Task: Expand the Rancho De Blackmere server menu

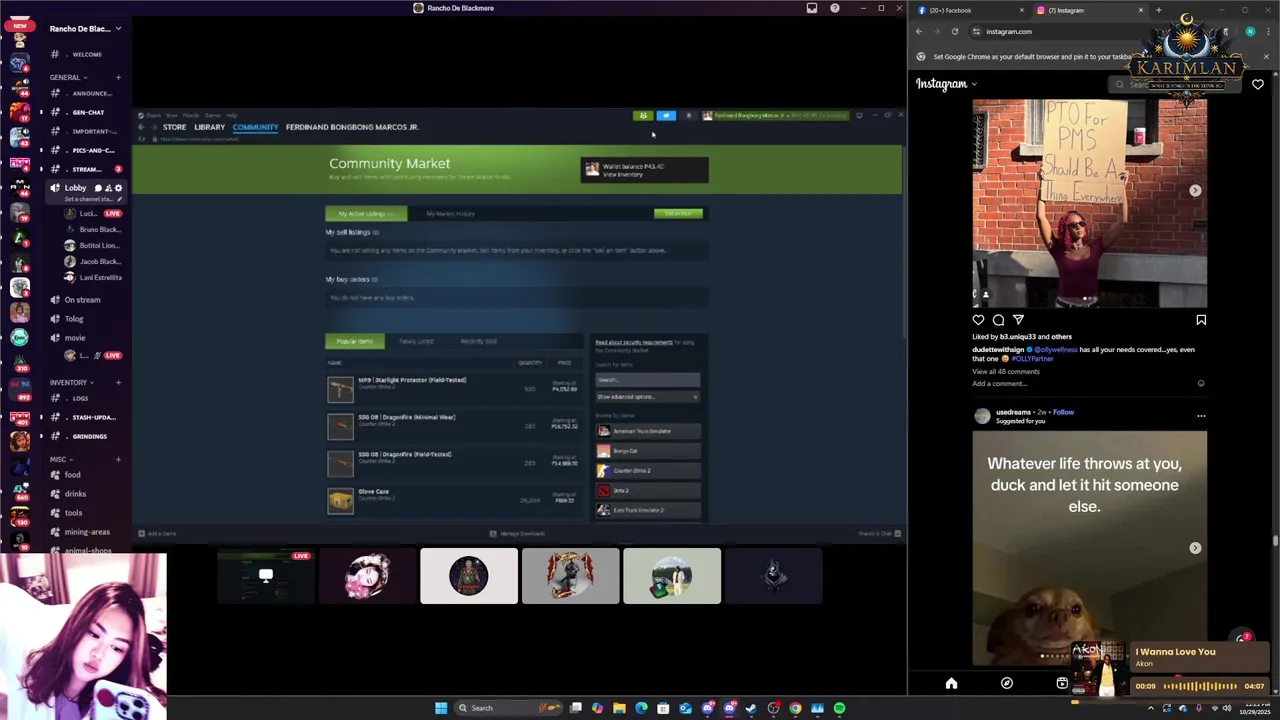Action: point(85,29)
